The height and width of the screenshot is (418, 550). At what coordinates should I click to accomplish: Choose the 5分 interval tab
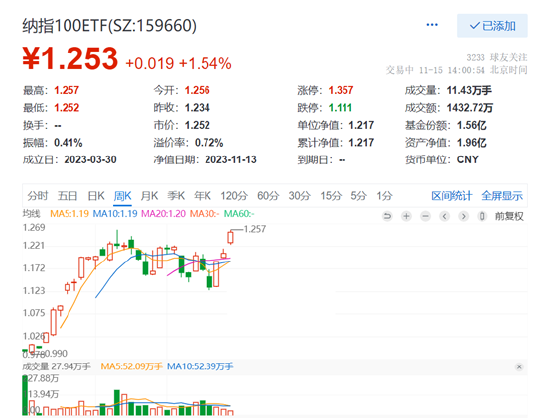coord(358,195)
